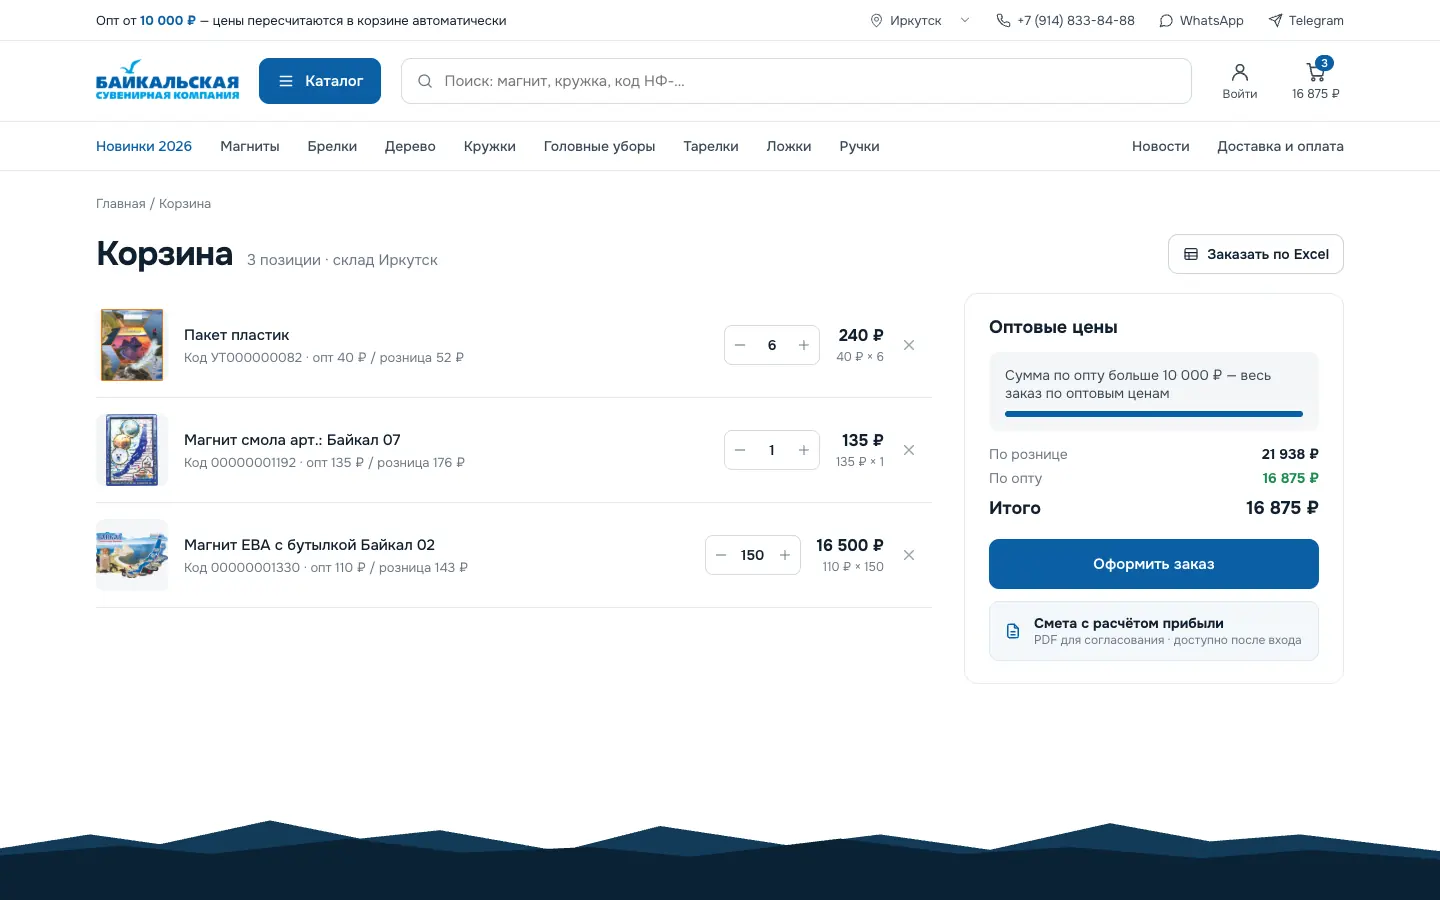The height and width of the screenshot is (900, 1440).
Task: Open the Магнит EVA с бутылкой thumbnail
Action: click(132, 555)
